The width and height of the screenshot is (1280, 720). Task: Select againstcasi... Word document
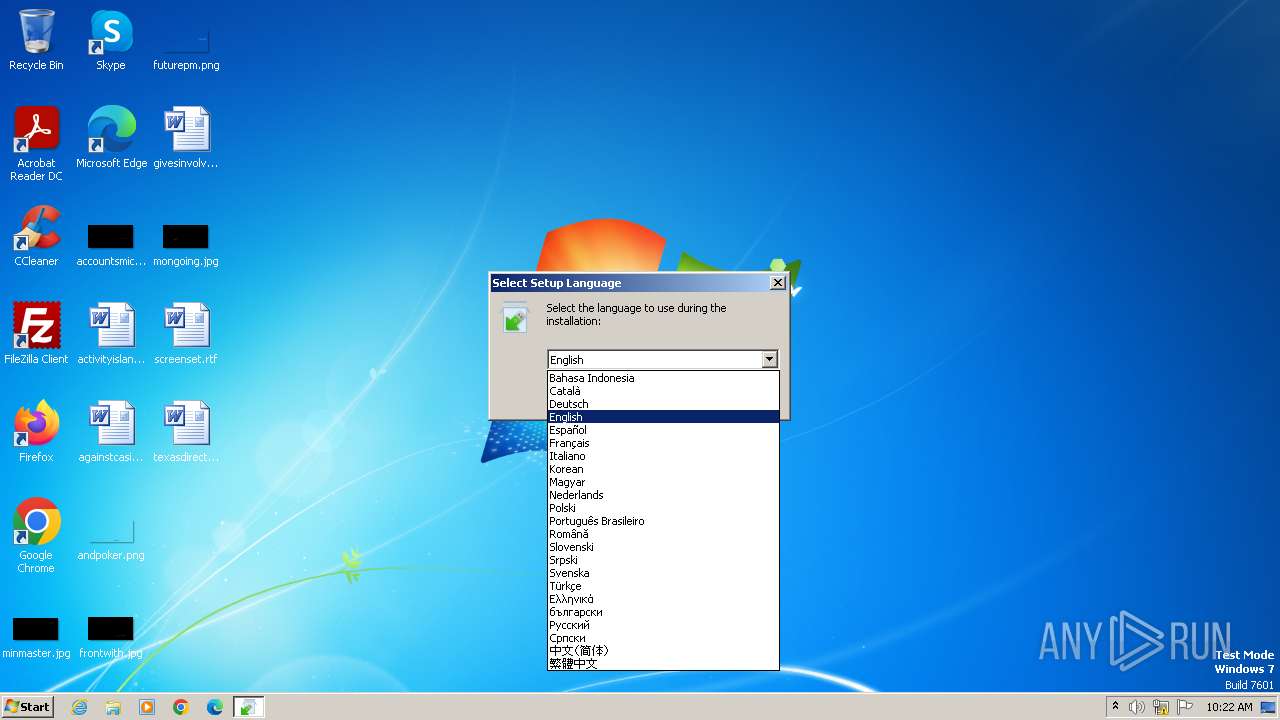pyautogui.click(x=111, y=431)
